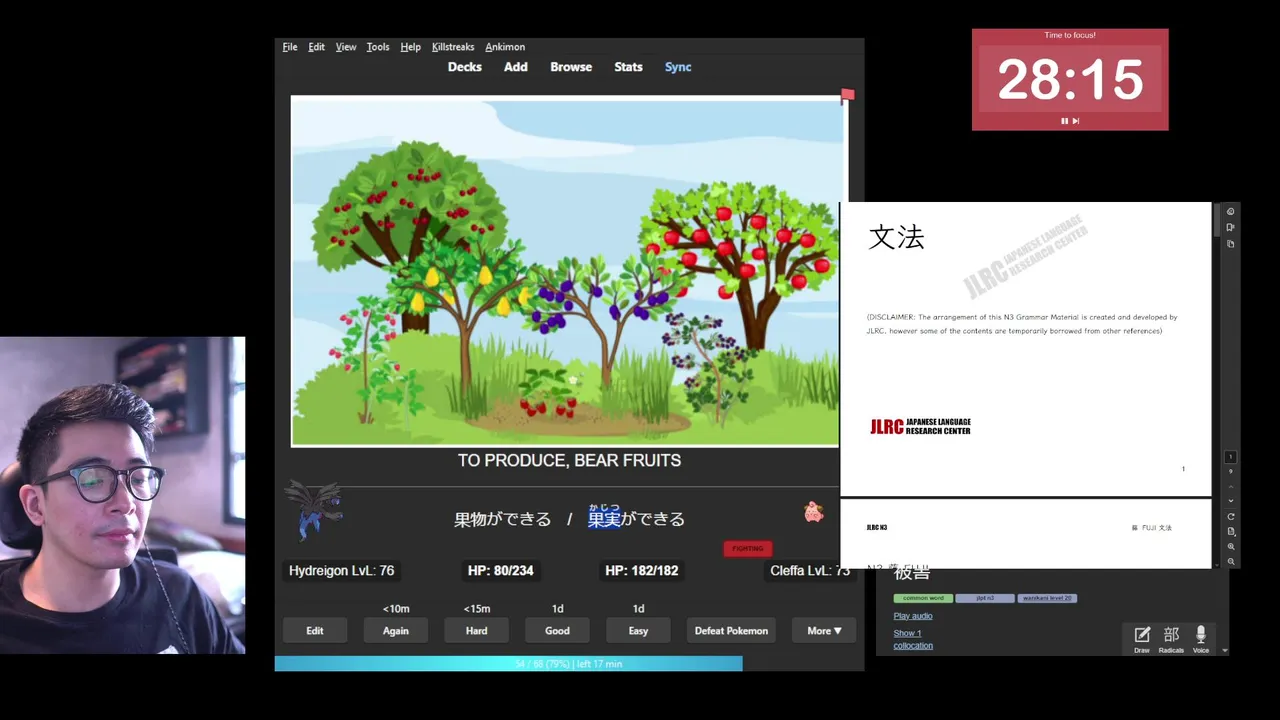
Task: Open the Help menu
Action: (x=410, y=47)
